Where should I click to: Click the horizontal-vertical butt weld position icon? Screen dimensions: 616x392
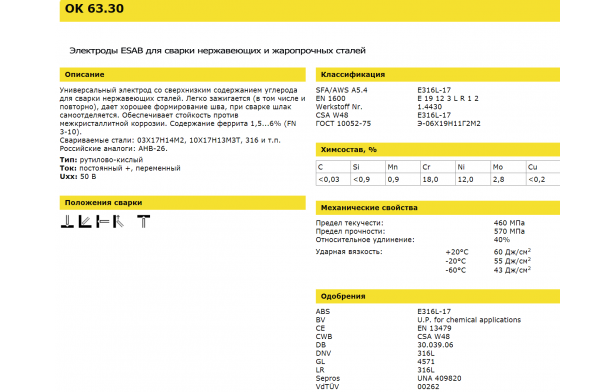coord(103,222)
